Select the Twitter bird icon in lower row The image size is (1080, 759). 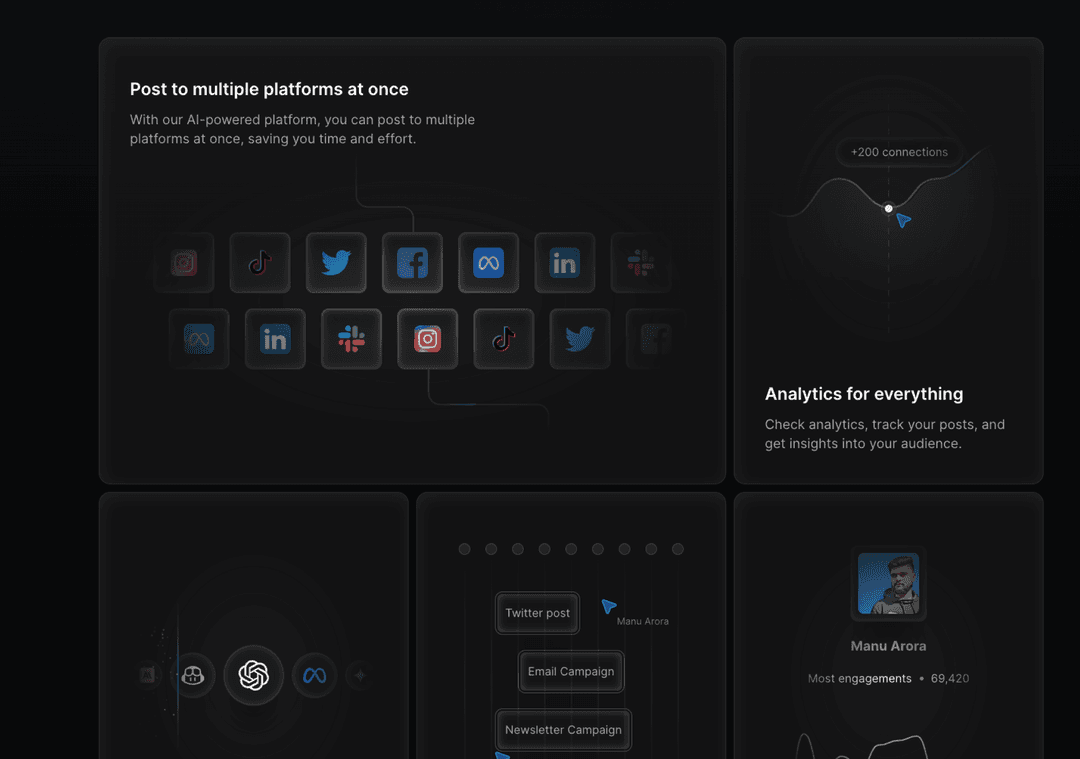tap(580, 339)
